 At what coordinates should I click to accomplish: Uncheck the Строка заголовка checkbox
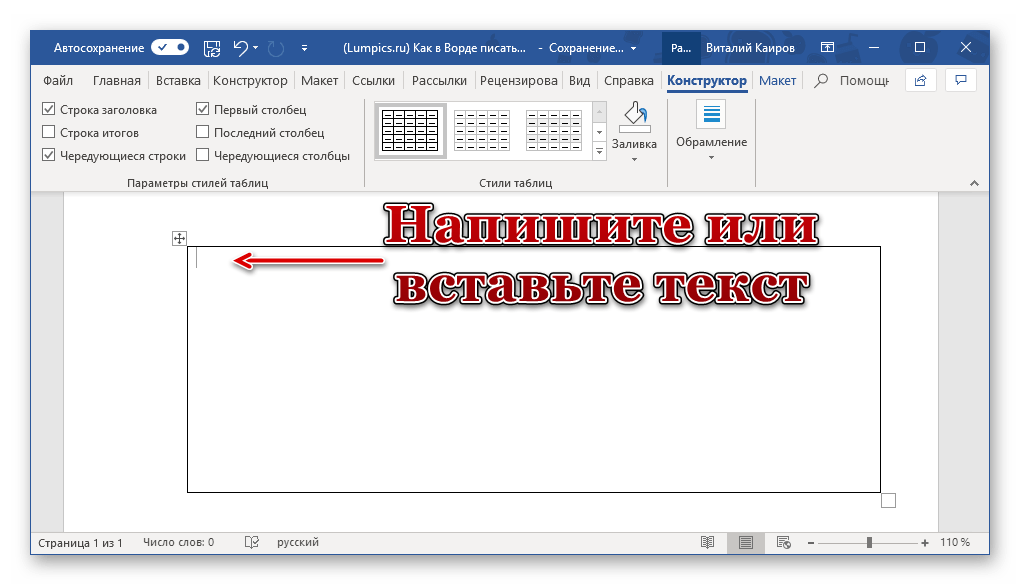[49, 110]
